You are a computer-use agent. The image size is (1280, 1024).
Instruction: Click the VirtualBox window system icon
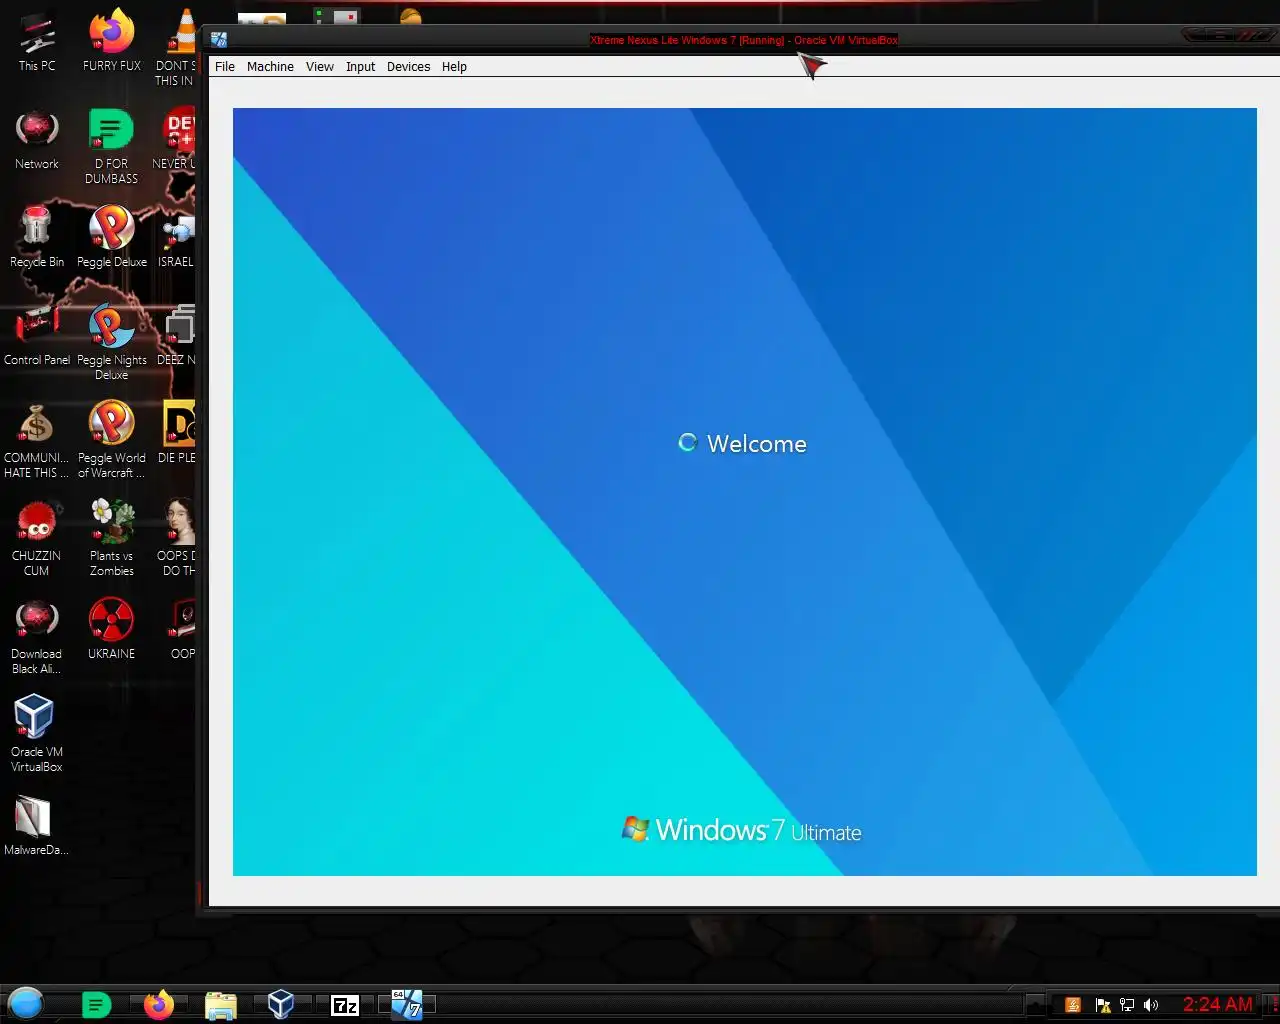tap(219, 40)
